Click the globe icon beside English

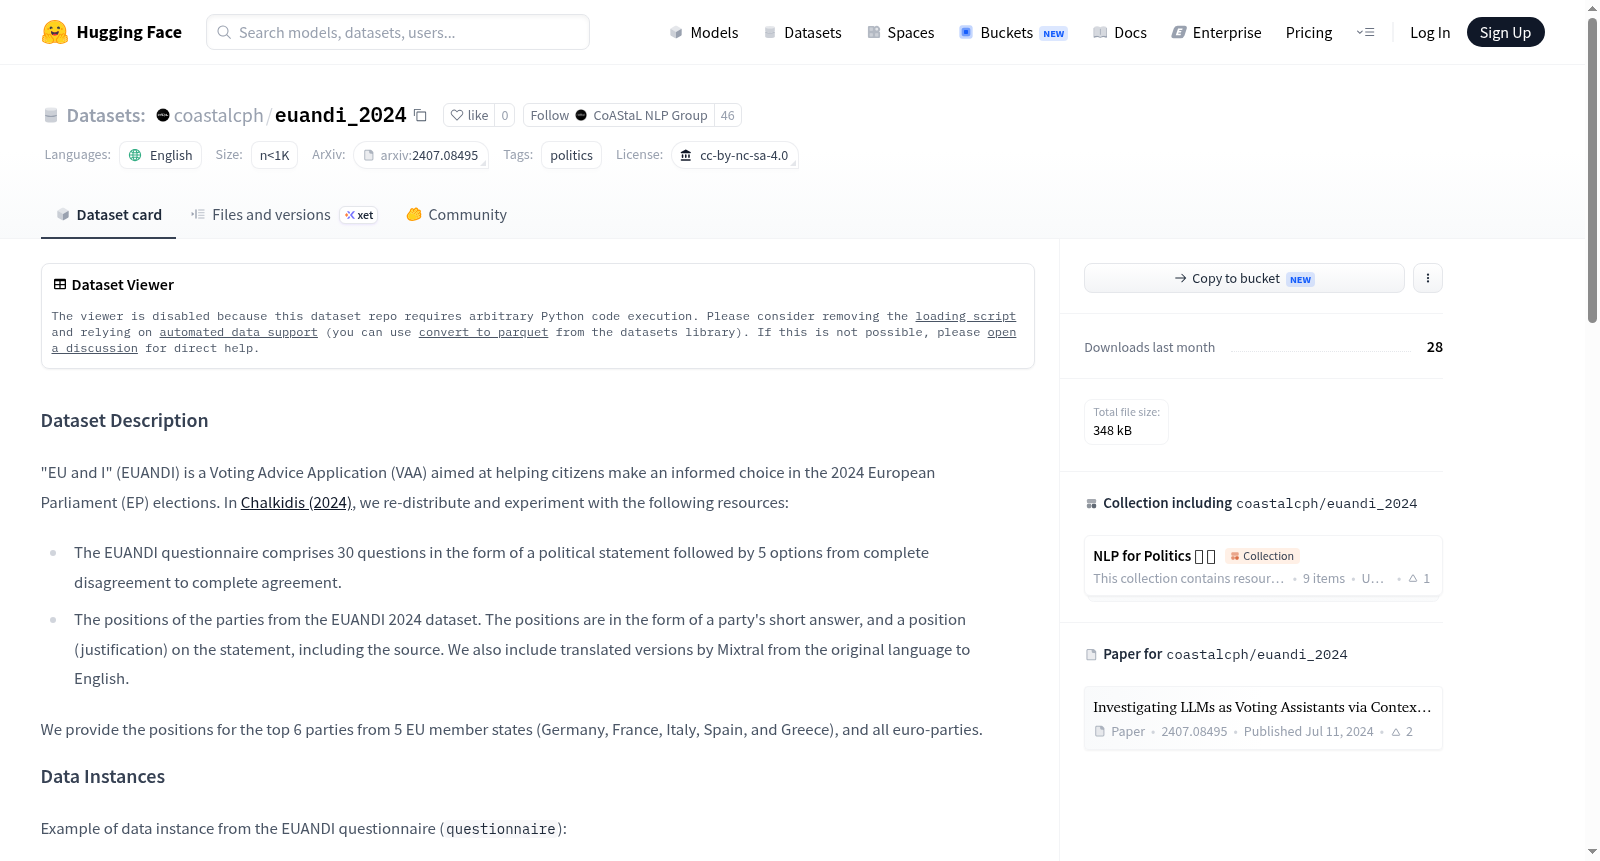click(x=135, y=155)
